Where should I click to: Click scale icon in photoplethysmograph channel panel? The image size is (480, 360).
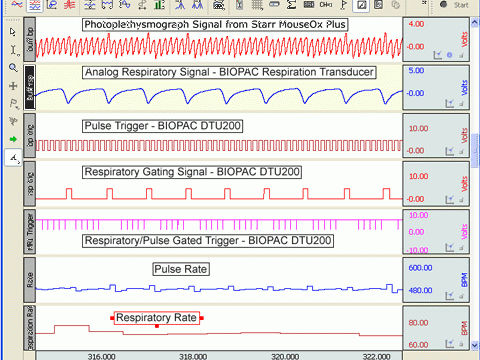click(438, 55)
